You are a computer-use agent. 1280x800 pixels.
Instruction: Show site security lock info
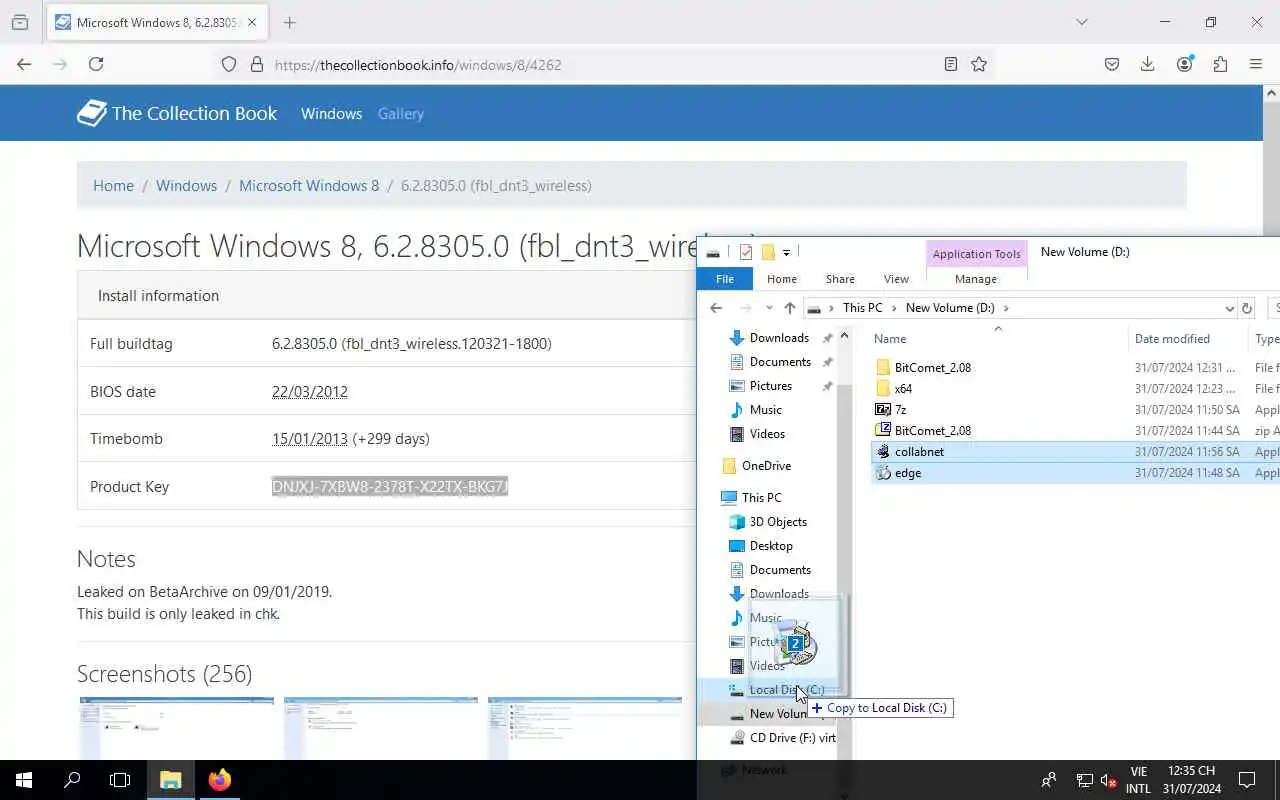[x=257, y=64]
